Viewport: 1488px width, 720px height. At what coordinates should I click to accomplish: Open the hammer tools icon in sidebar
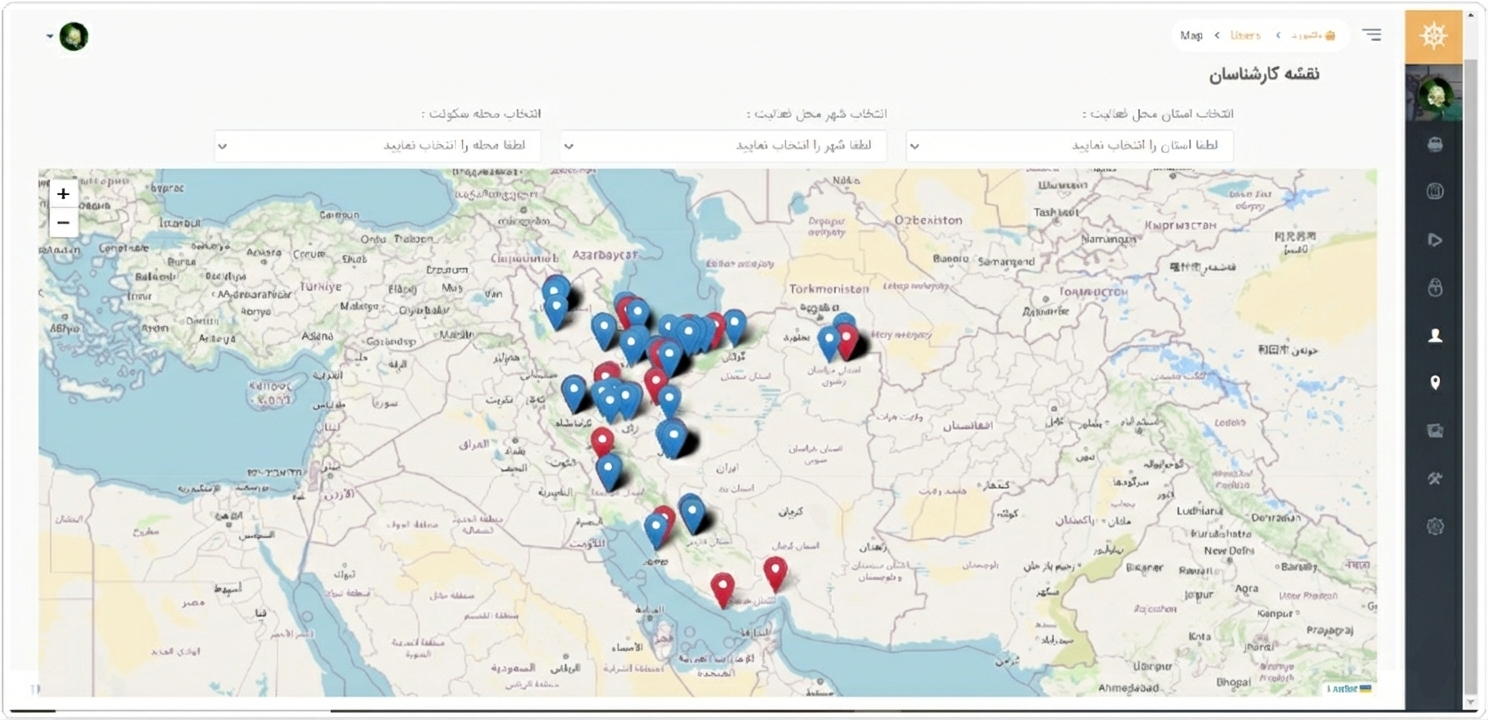pyautogui.click(x=1435, y=479)
